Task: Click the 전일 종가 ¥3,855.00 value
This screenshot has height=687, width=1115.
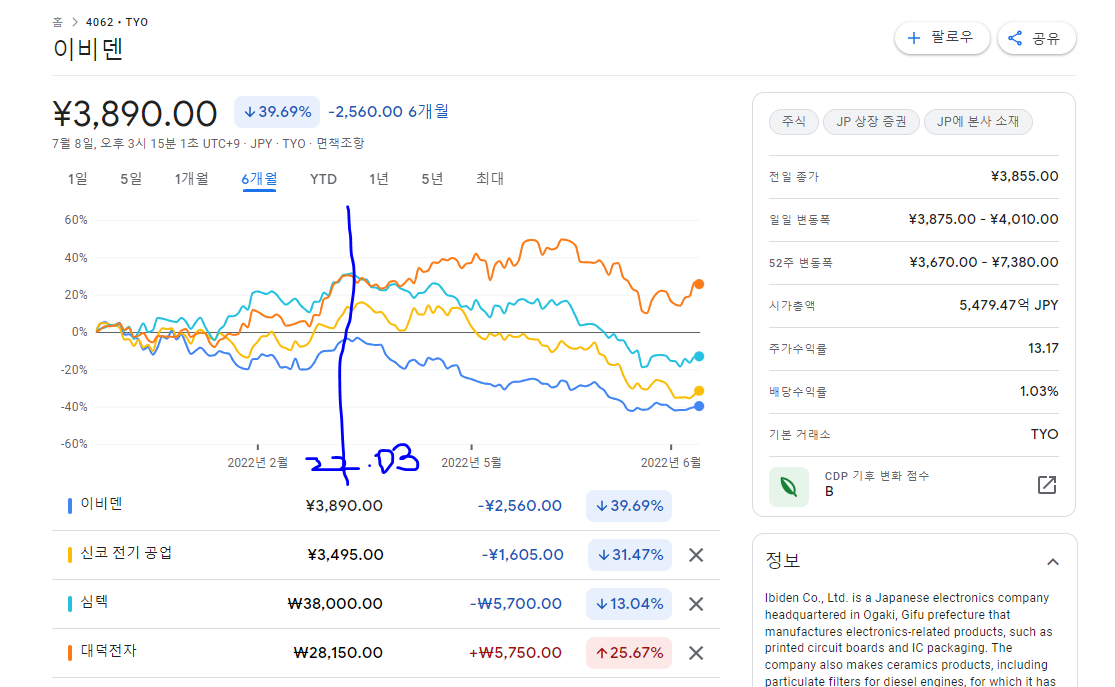Action: point(1024,176)
